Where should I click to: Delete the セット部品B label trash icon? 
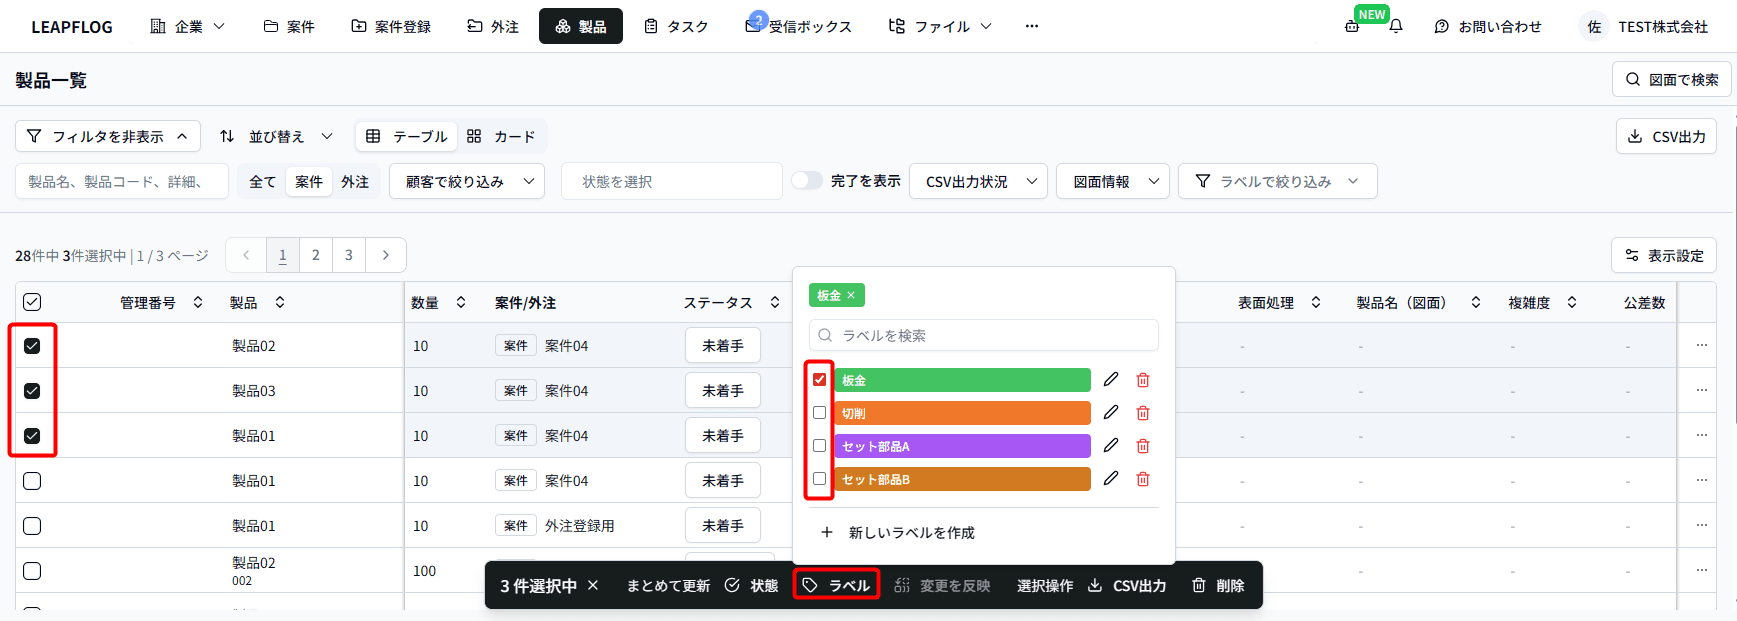(1143, 479)
